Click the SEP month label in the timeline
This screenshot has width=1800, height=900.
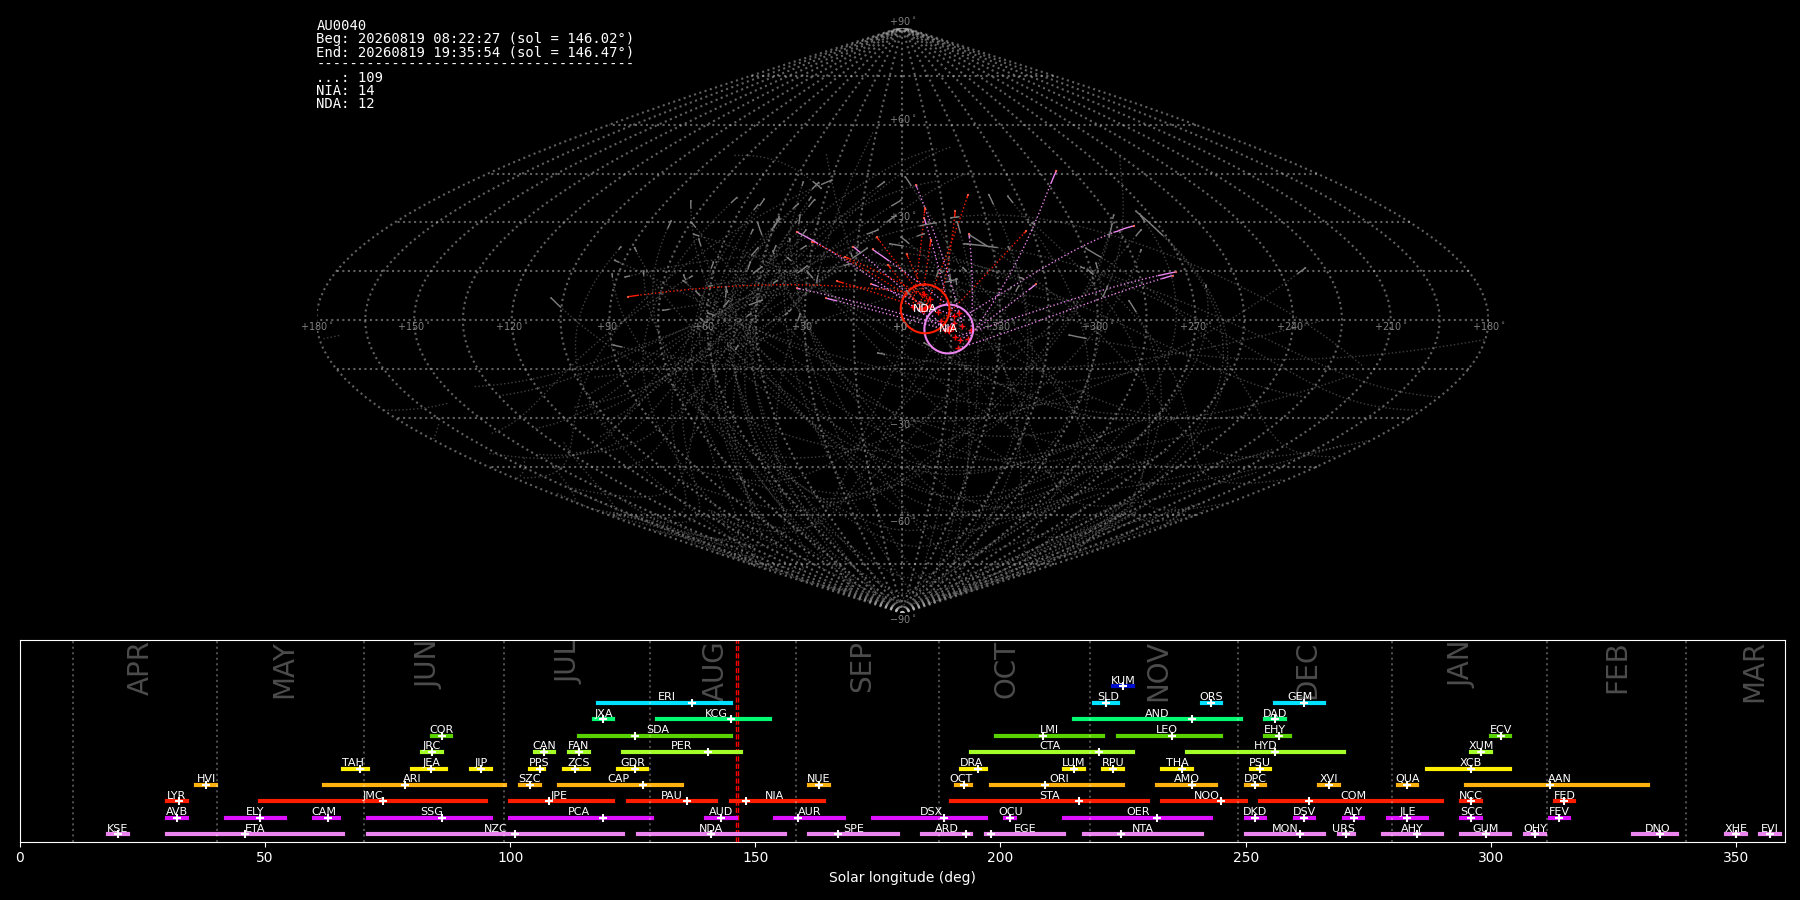pos(861,668)
